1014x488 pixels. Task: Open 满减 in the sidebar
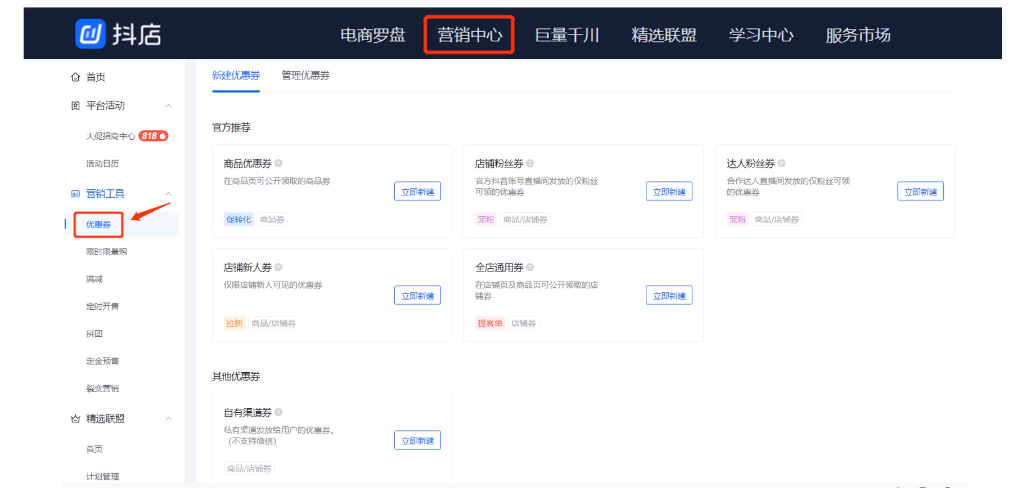pos(94,279)
